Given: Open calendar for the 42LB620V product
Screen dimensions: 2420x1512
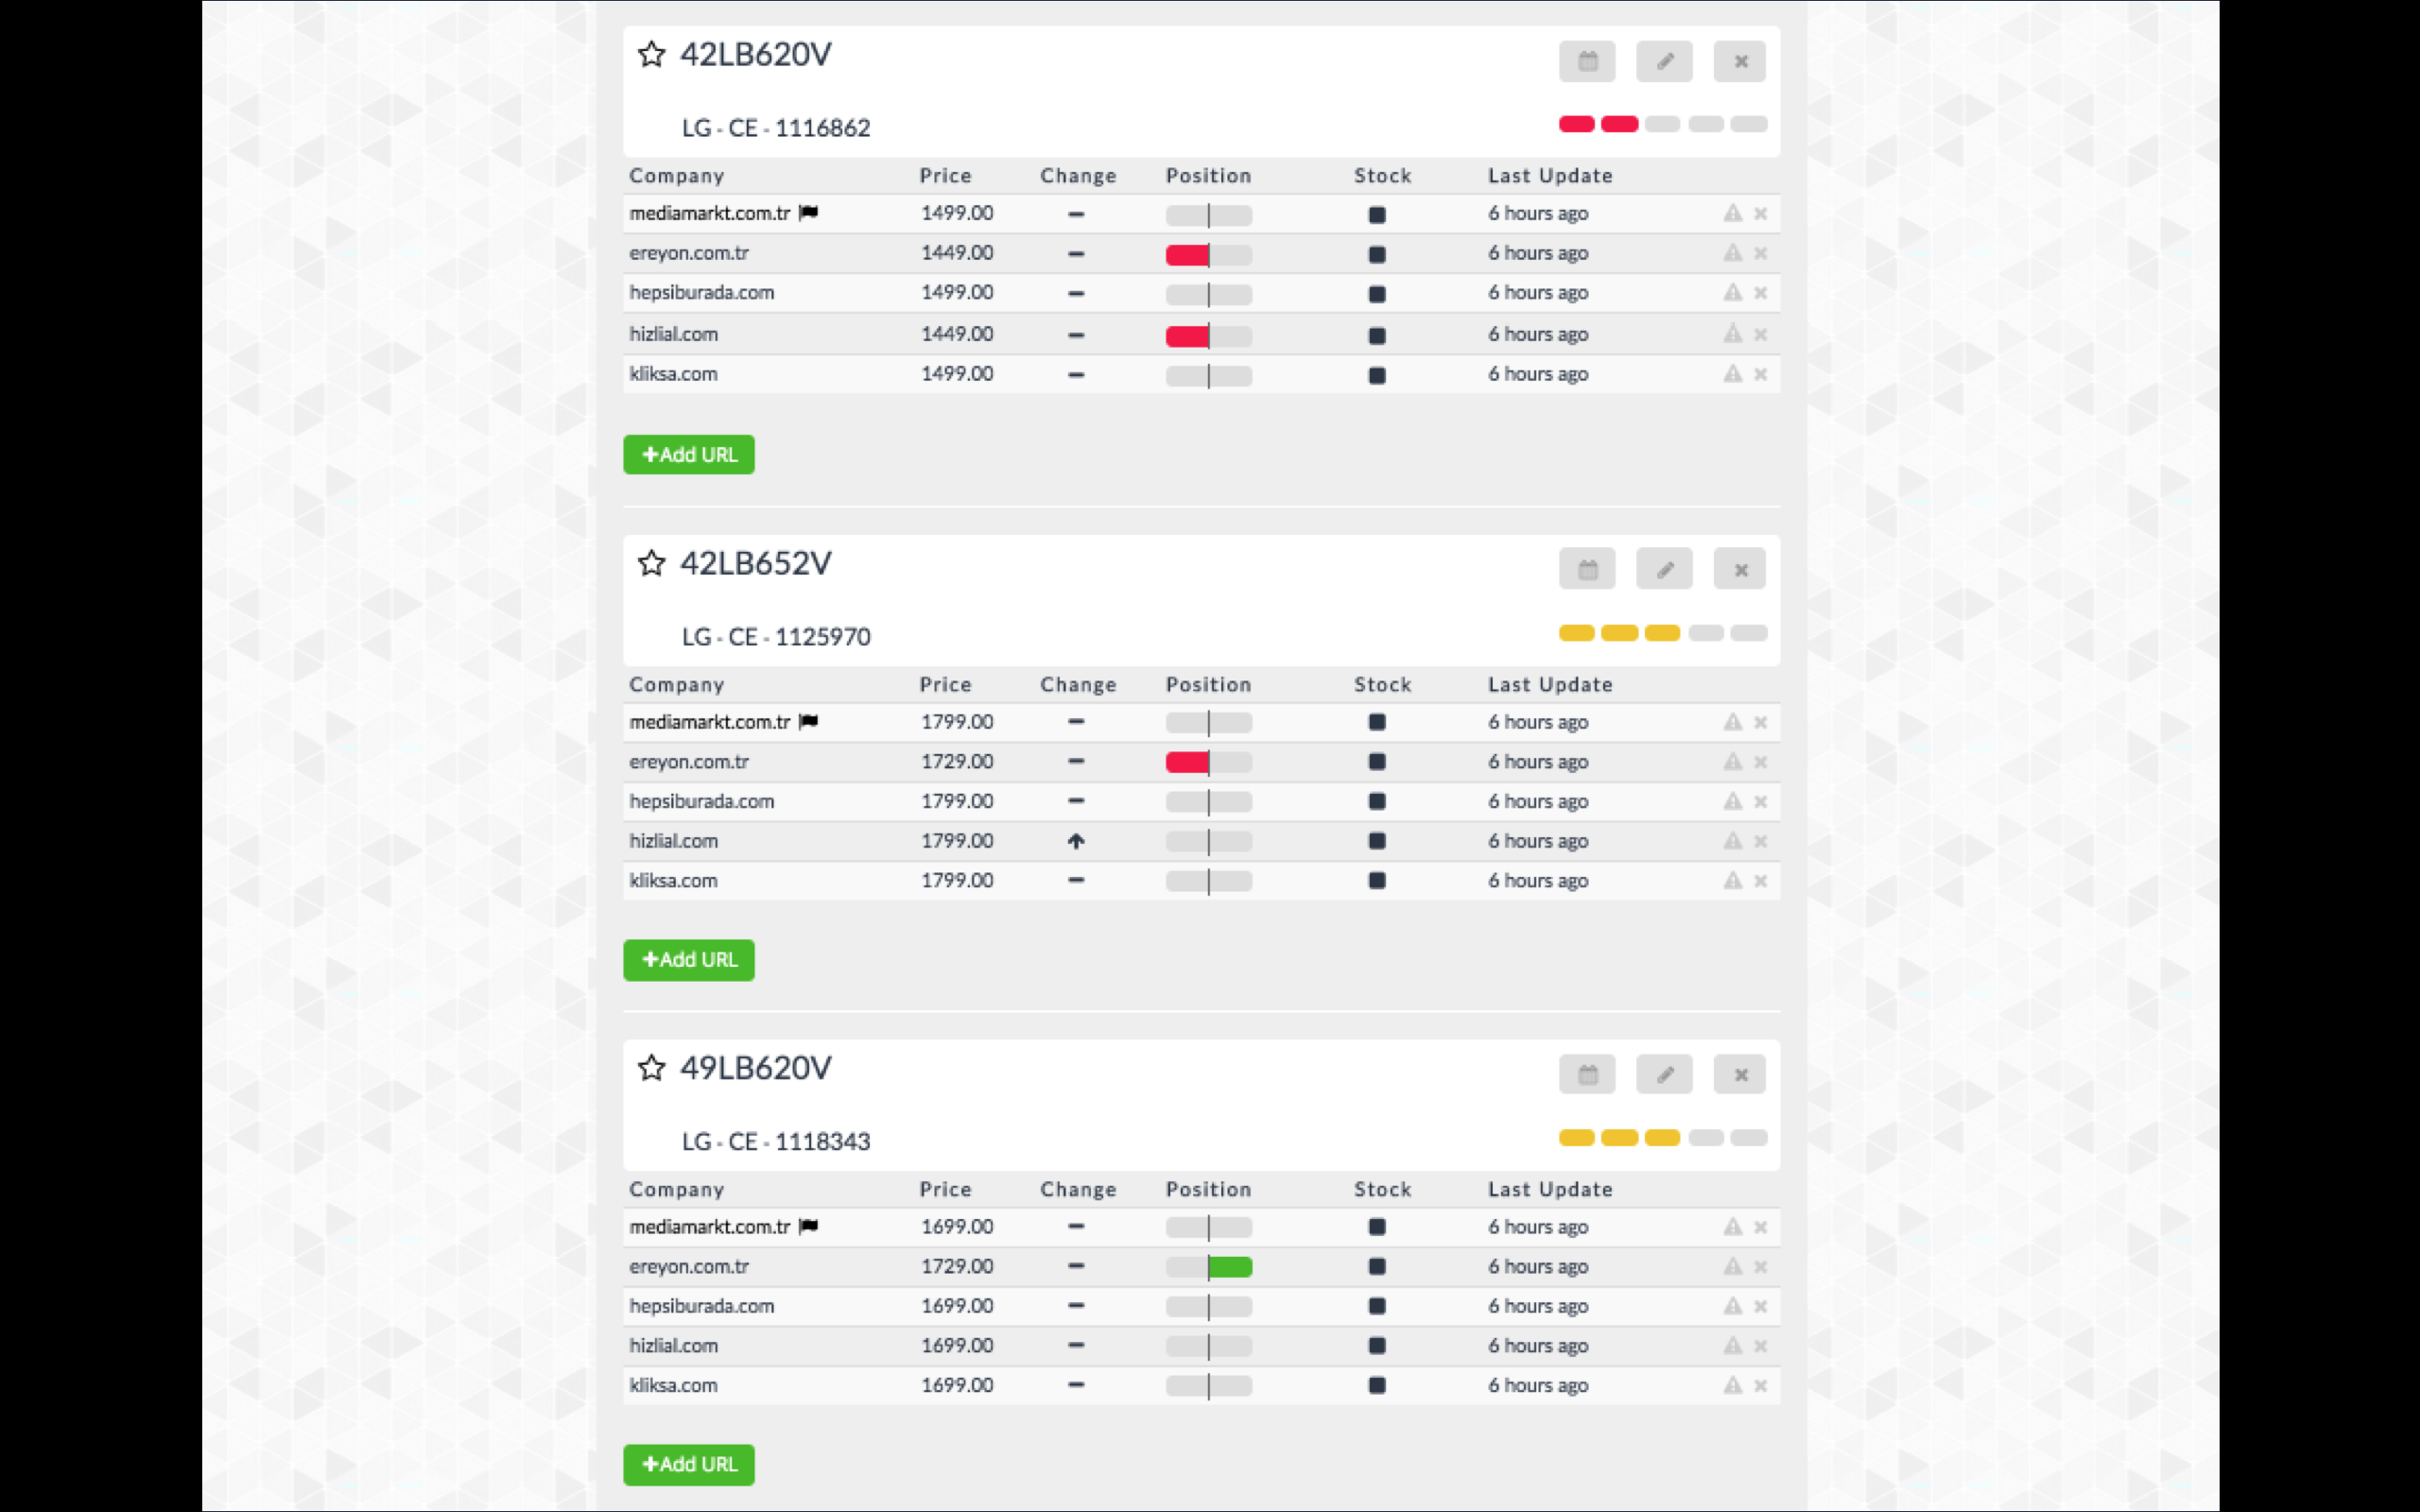Looking at the screenshot, I should [1587, 61].
